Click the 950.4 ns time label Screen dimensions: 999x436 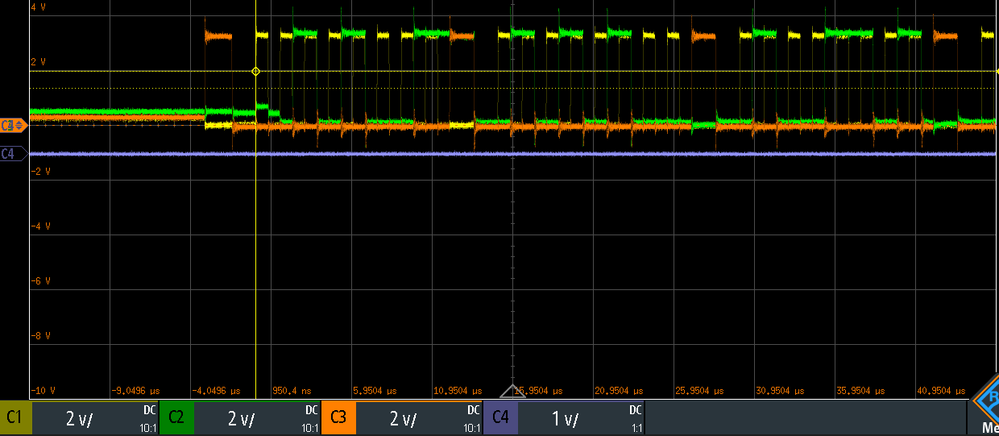pos(294,390)
